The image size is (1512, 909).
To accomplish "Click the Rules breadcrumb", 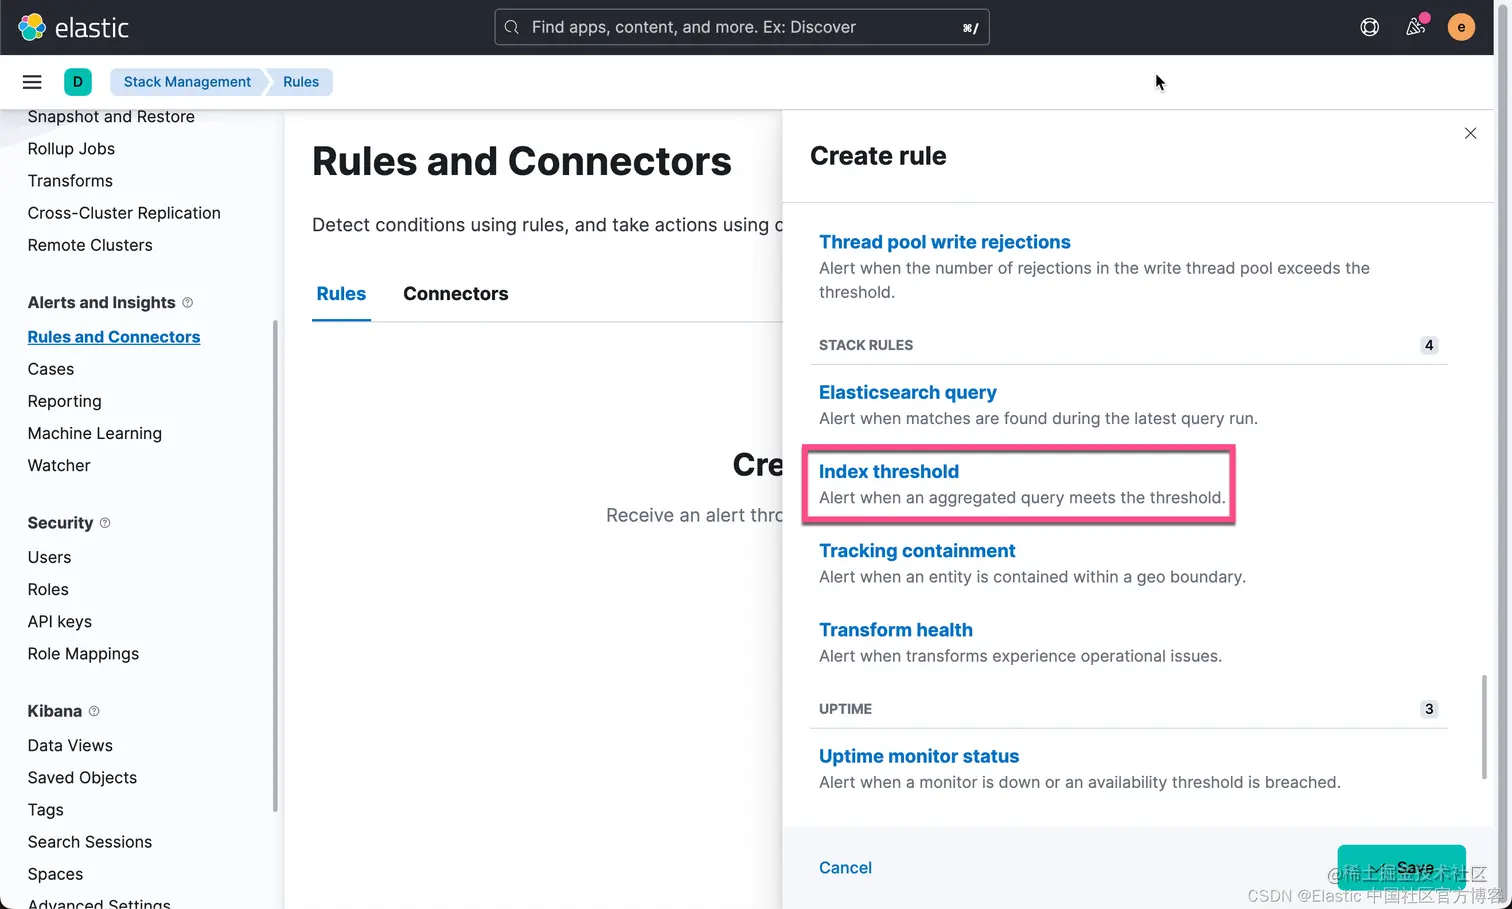I will [x=301, y=82].
